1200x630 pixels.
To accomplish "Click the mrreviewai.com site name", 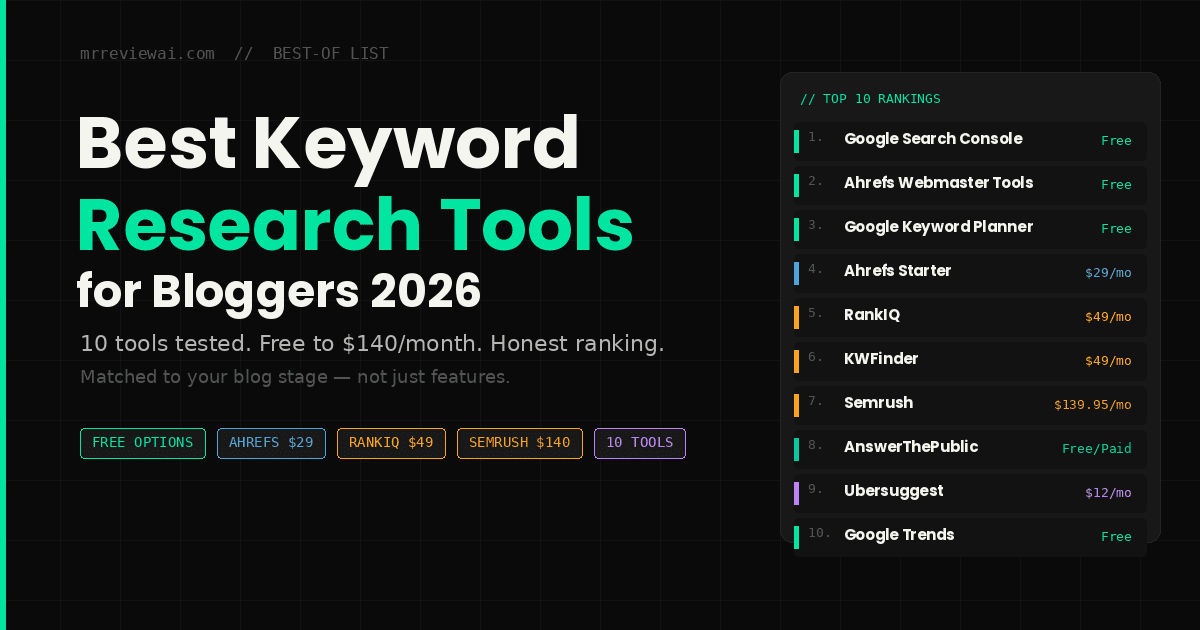I will (x=147, y=54).
